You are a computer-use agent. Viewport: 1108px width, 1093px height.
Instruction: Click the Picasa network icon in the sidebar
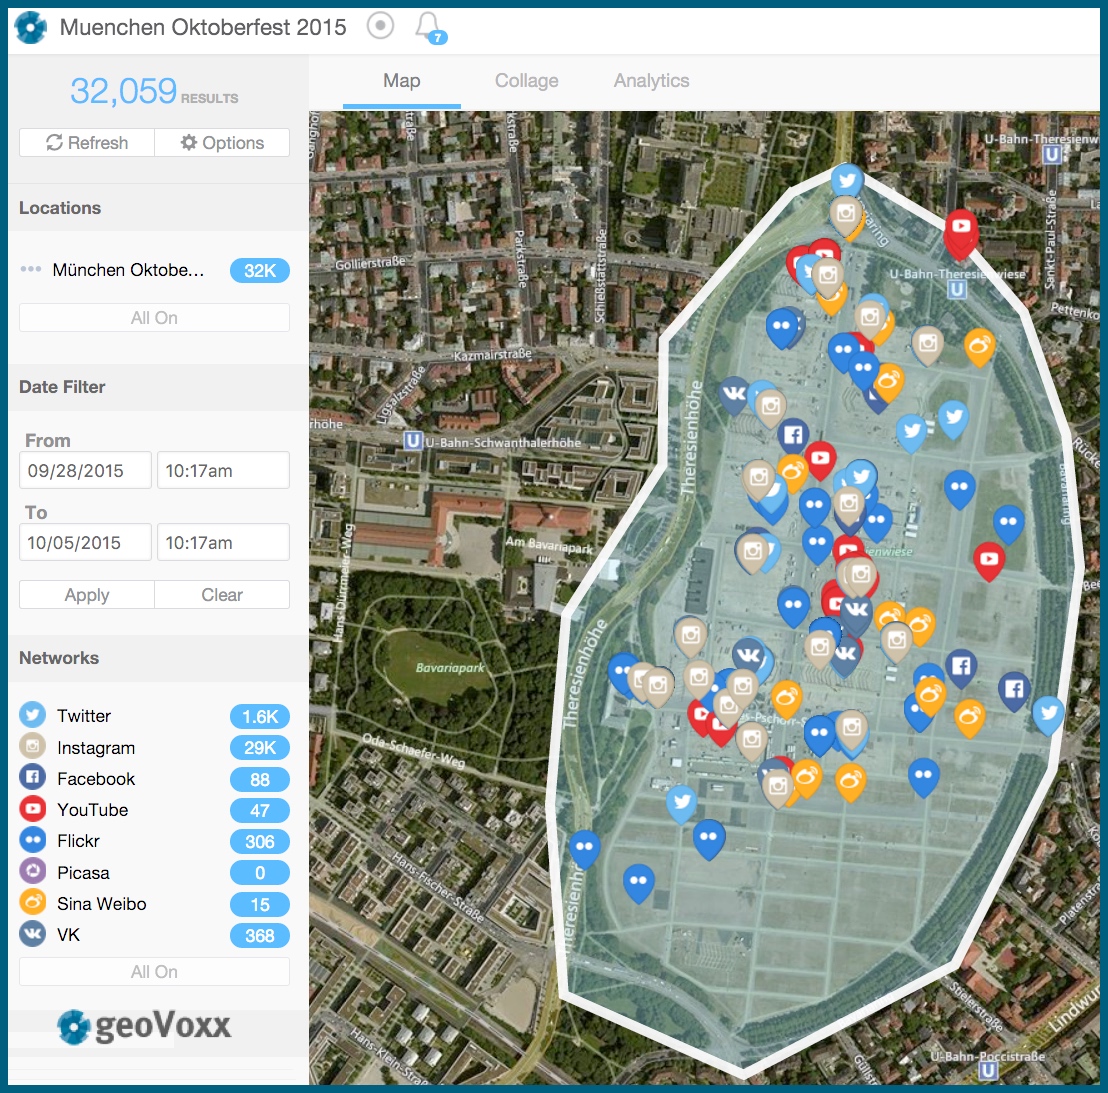[33, 871]
